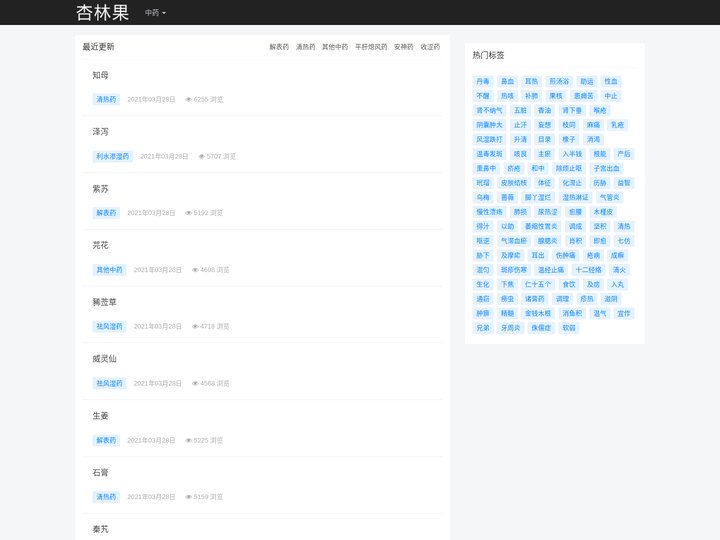Viewport: 720px width, 540px height.
Task: Select the 阴囊肿大 hot tag
Action: tap(489, 125)
